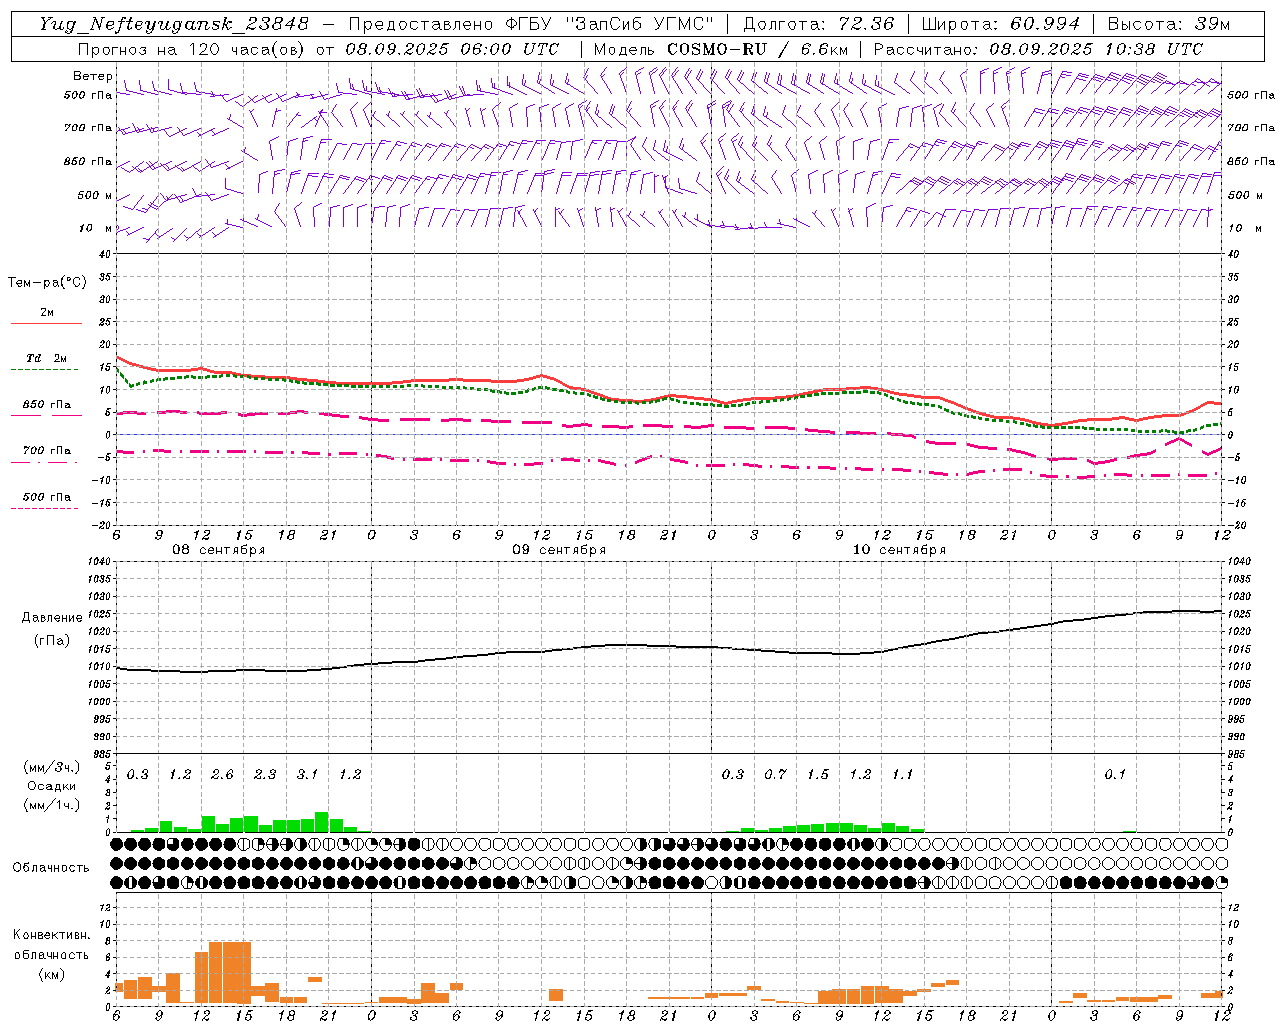This screenshot has height=1024, width=1280.
Task: Click the 10 сентября date label
Action: [899, 550]
